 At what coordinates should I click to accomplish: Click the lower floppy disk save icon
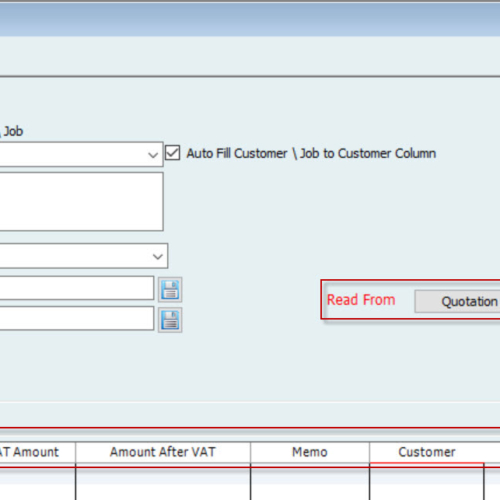[x=170, y=320]
